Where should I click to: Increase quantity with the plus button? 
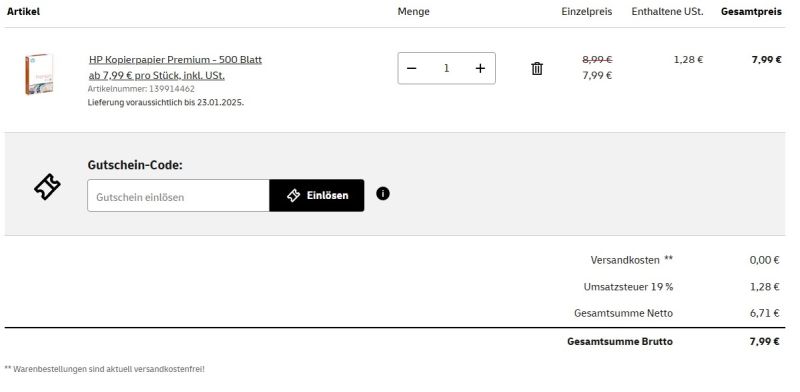click(x=480, y=68)
